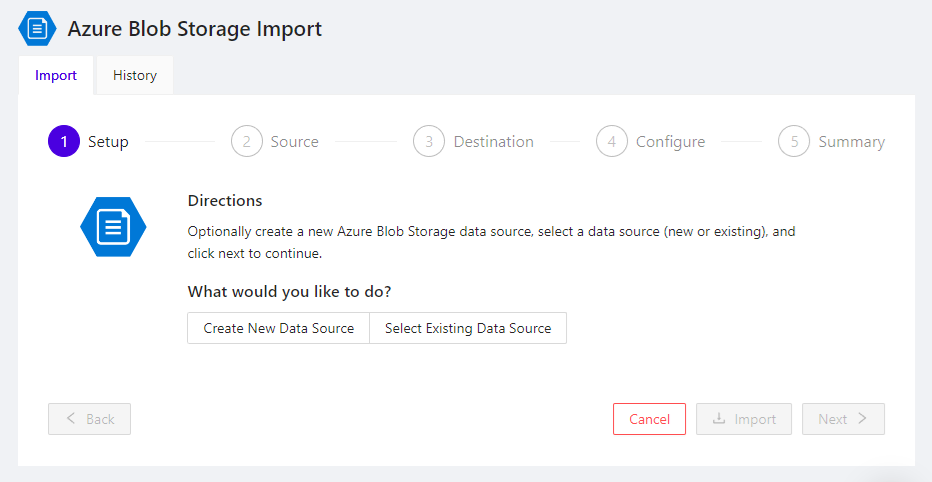Switch to the History tab

[x=135, y=75]
